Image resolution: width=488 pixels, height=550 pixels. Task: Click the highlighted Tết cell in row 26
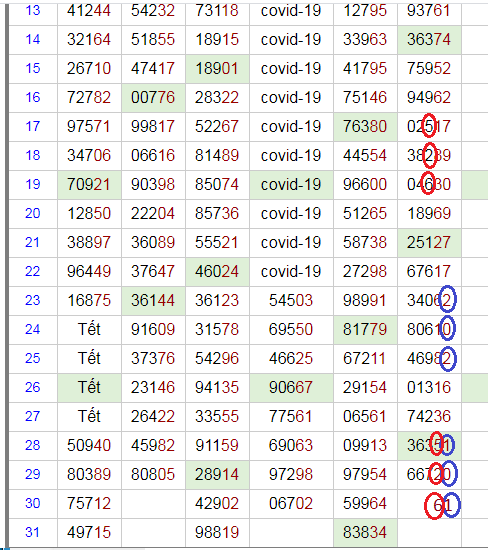[x=89, y=388]
